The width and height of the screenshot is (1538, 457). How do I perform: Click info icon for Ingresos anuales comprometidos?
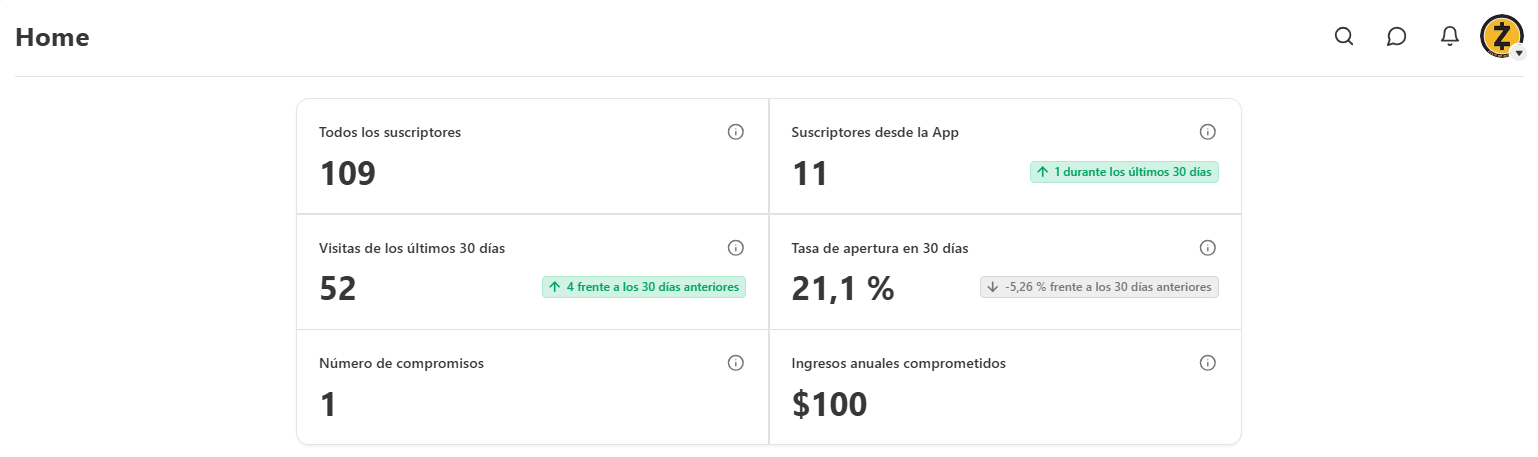point(1207,363)
